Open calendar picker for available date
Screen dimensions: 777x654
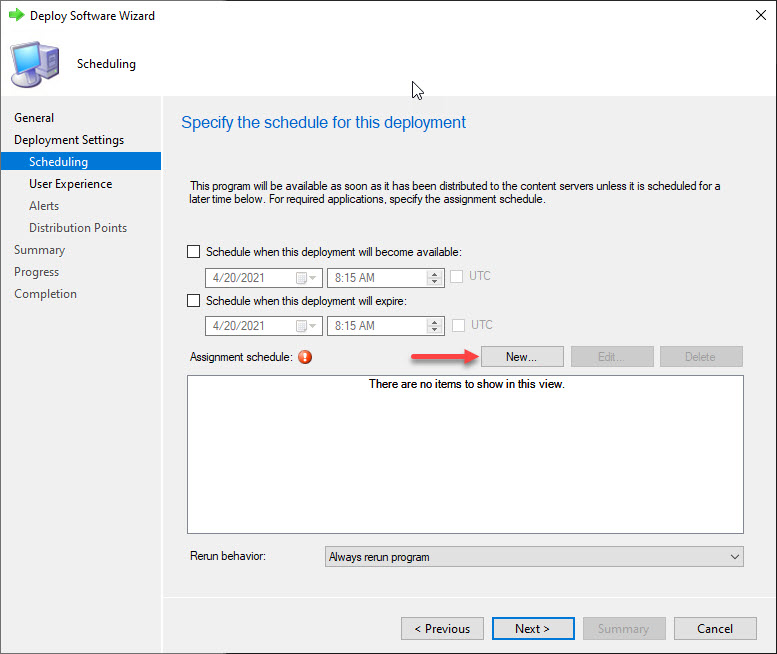(x=306, y=278)
